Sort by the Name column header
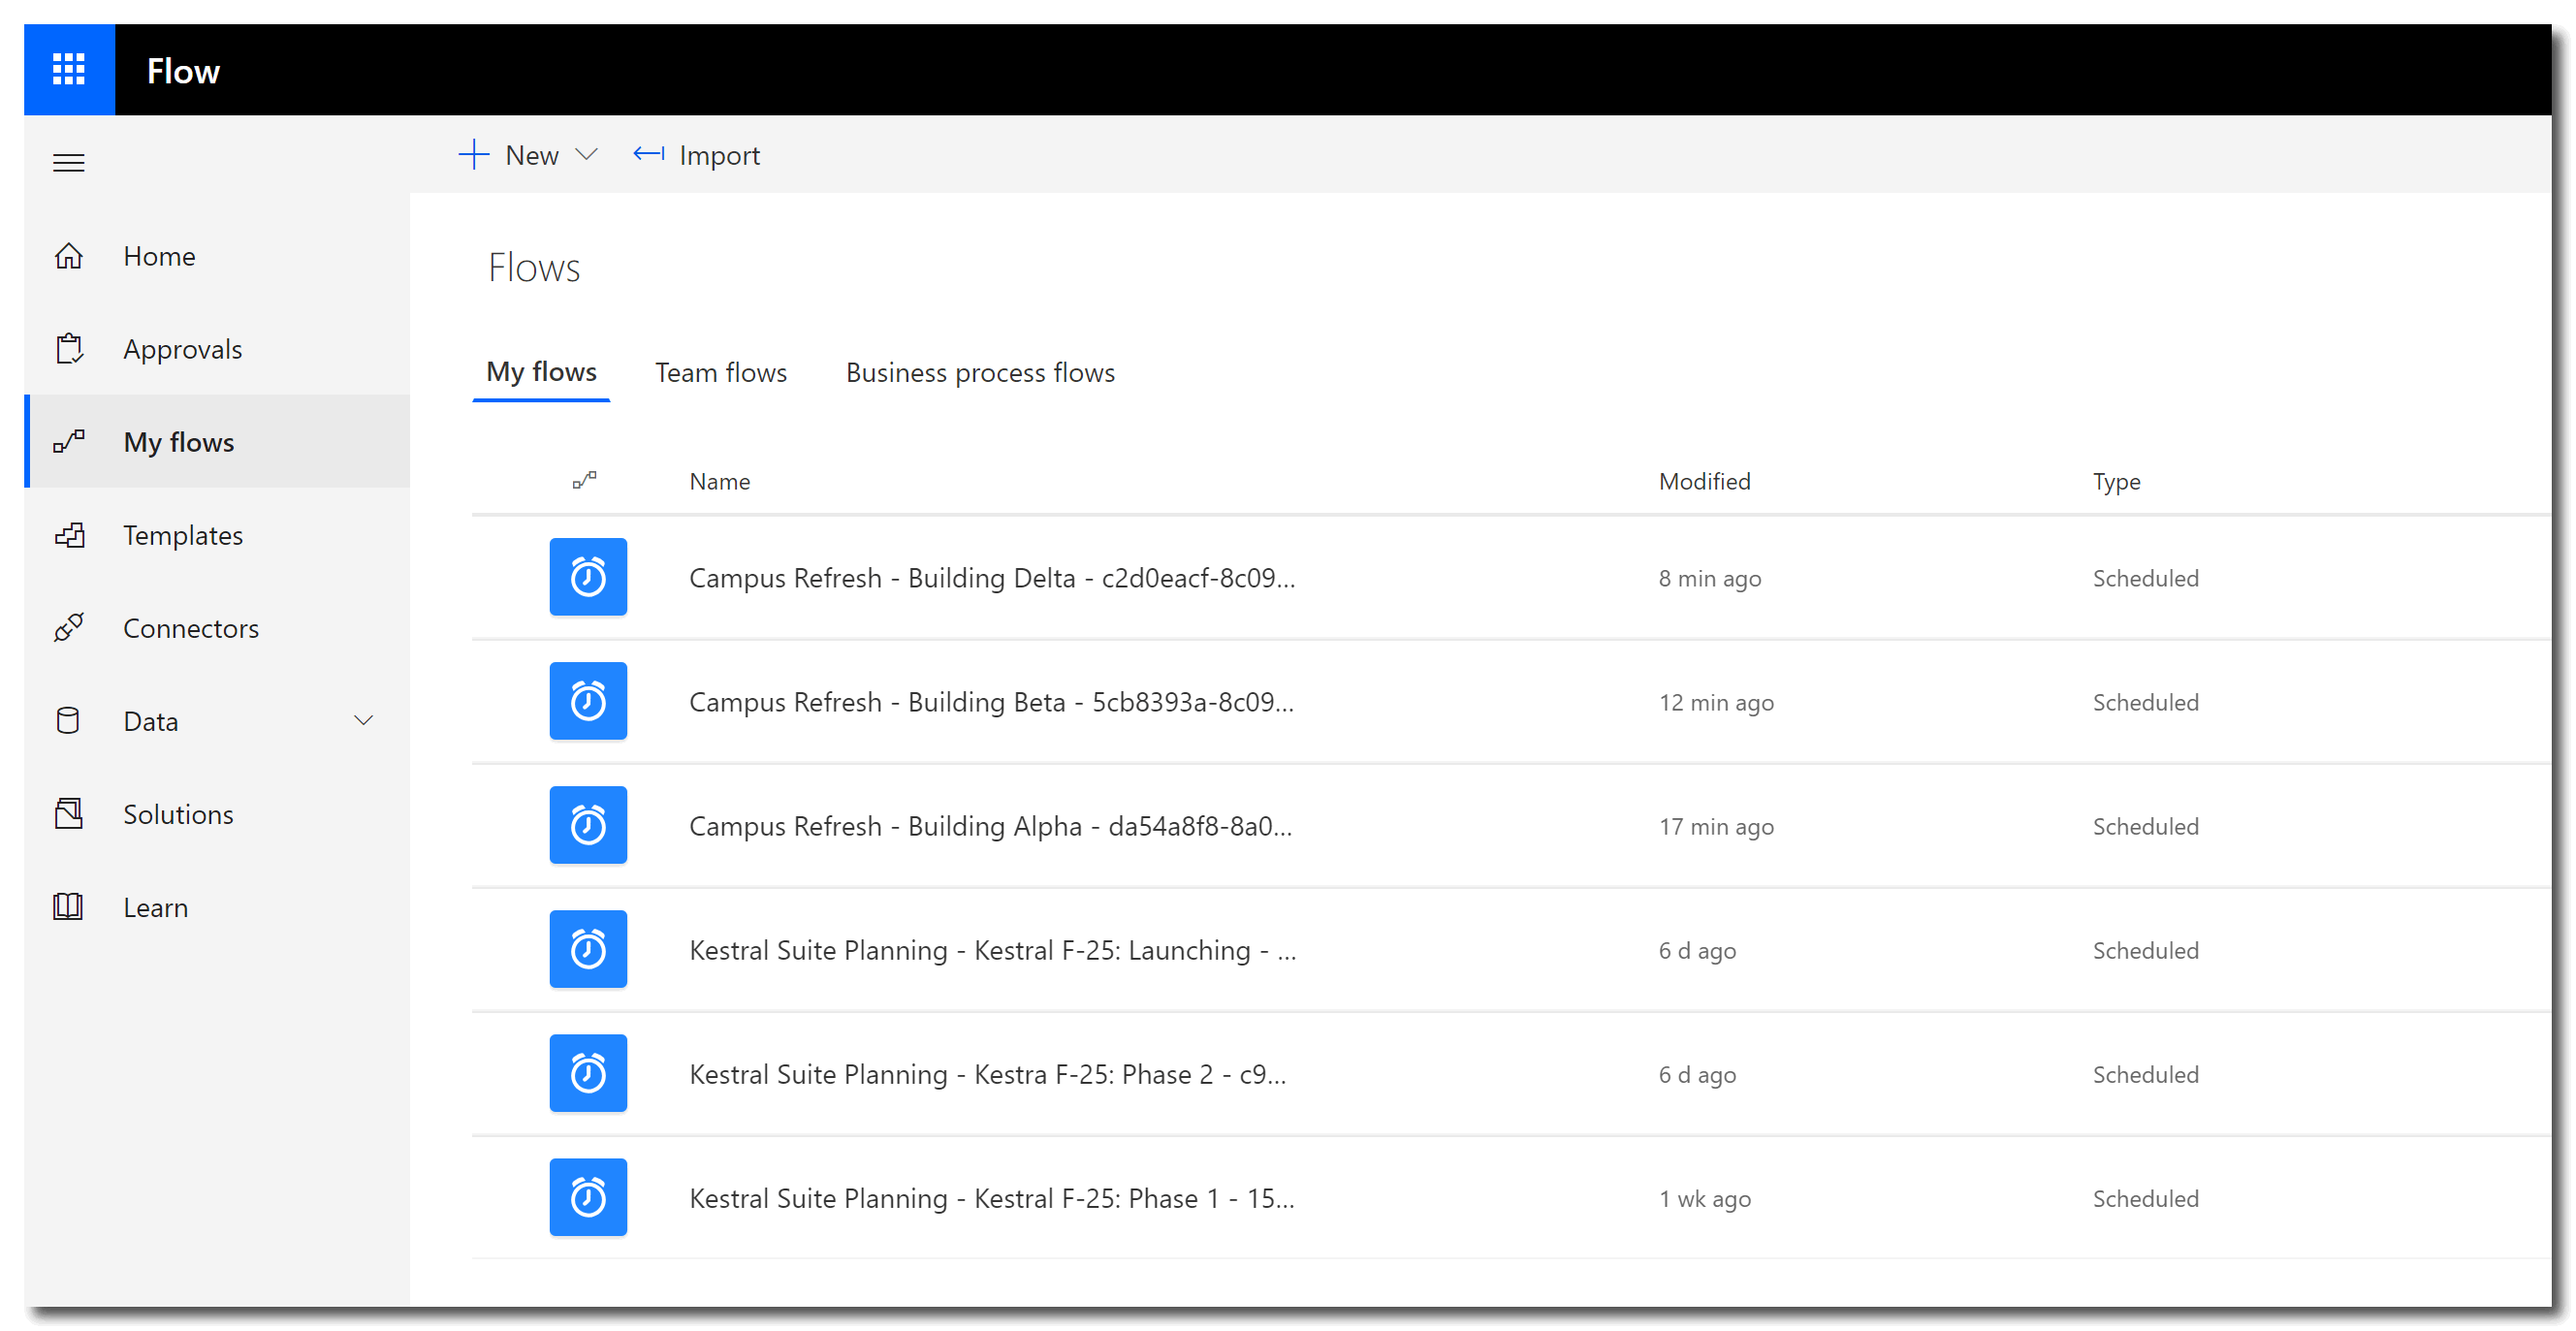Screen dimensions: 2576x1331 tap(720, 481)
